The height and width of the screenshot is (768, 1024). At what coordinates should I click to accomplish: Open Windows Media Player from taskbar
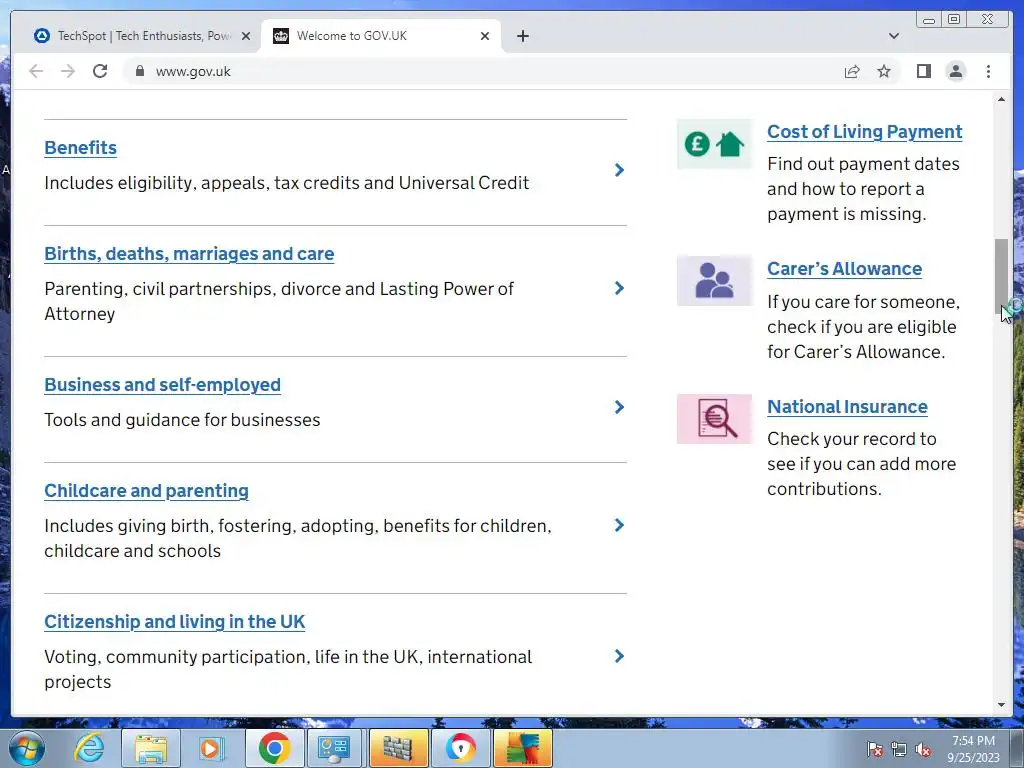[210, 748]
